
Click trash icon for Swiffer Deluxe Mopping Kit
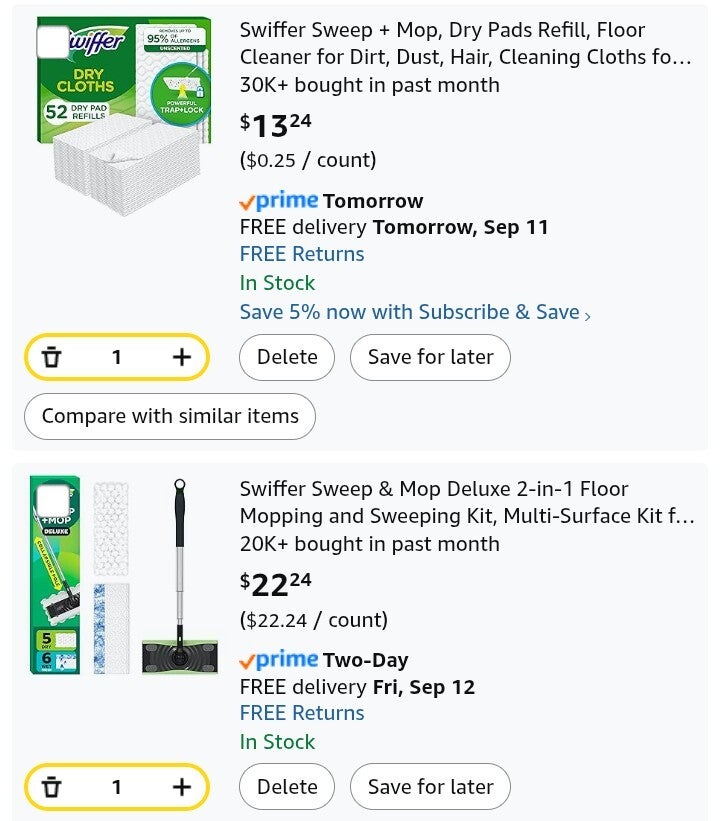(x=52, y=787)
